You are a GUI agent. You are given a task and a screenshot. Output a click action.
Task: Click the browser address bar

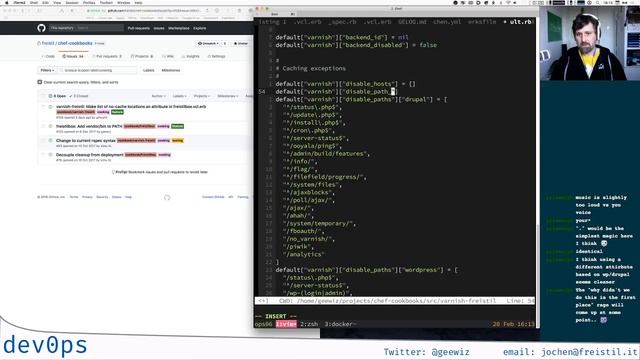point(145,10)
